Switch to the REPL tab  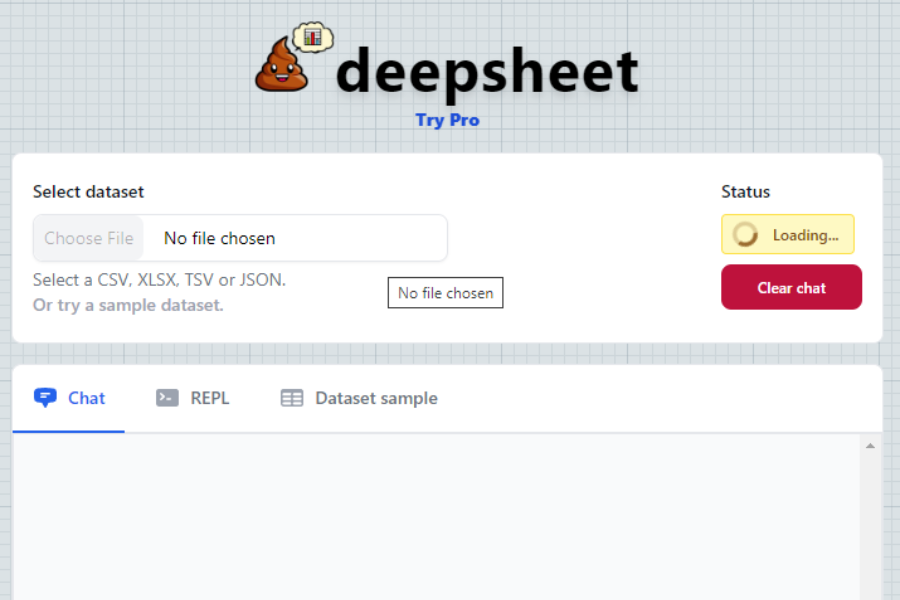coord(192,397)
